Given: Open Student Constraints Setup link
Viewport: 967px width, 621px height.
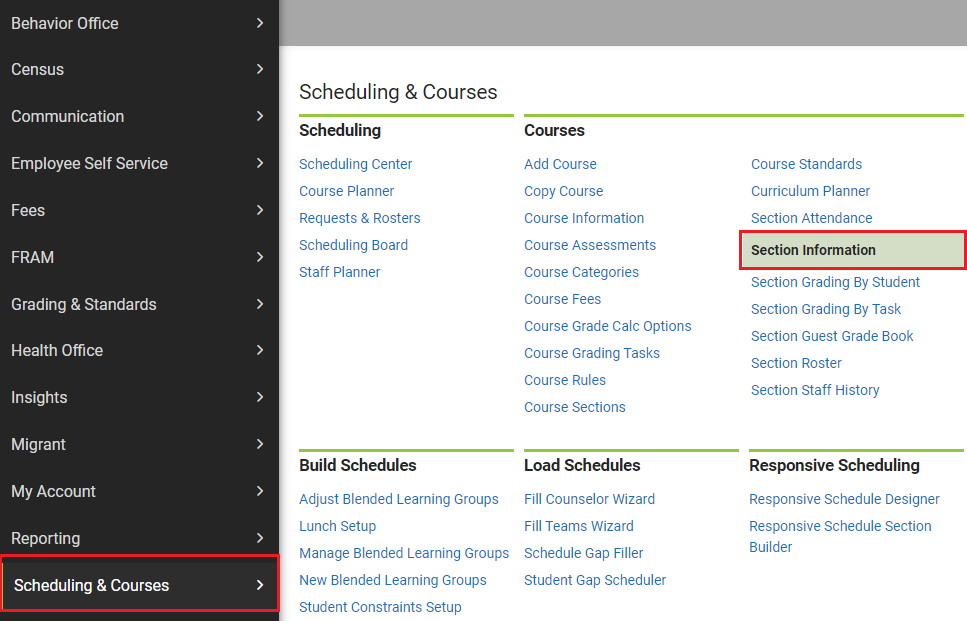Looking at the screenshot, I should (380, 607).
